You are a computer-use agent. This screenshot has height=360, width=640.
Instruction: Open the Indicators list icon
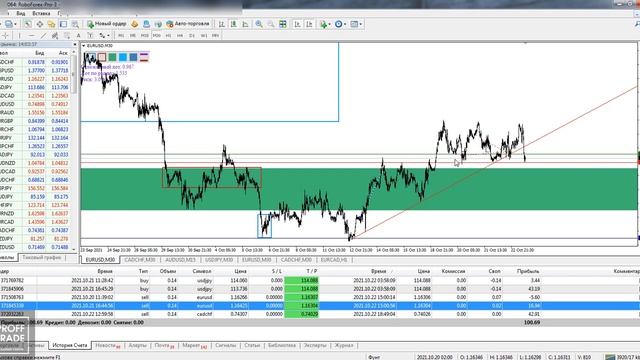click(324, 24)
